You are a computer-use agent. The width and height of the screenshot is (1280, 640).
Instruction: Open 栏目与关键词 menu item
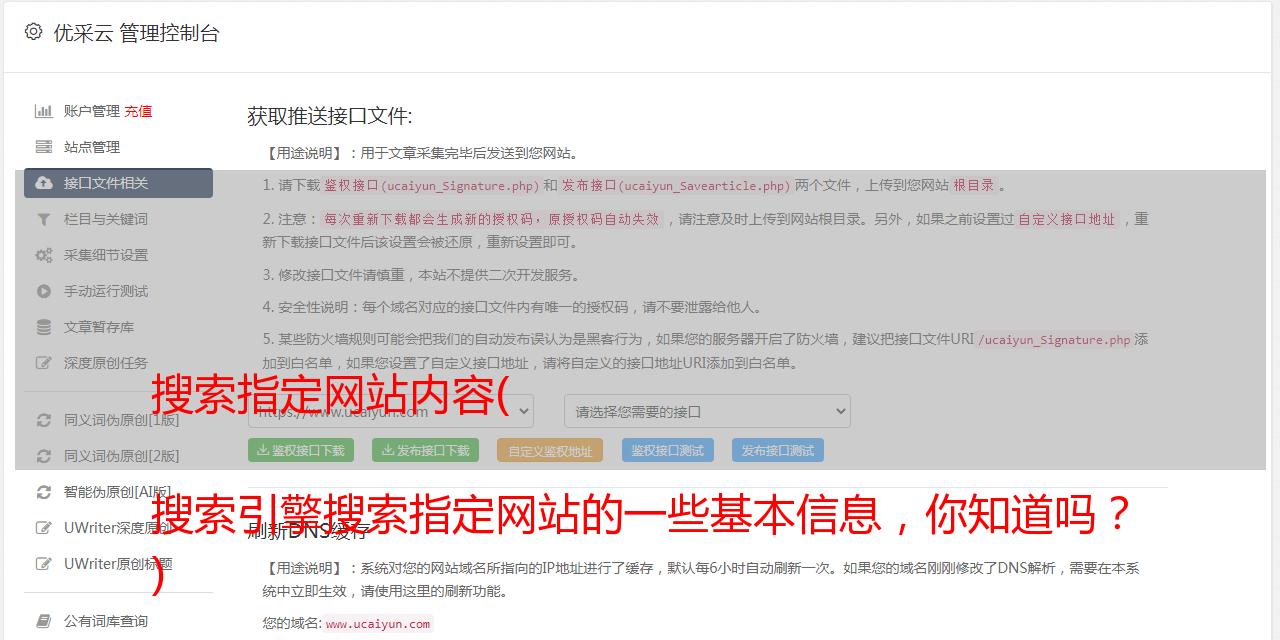tap(106, 219)
